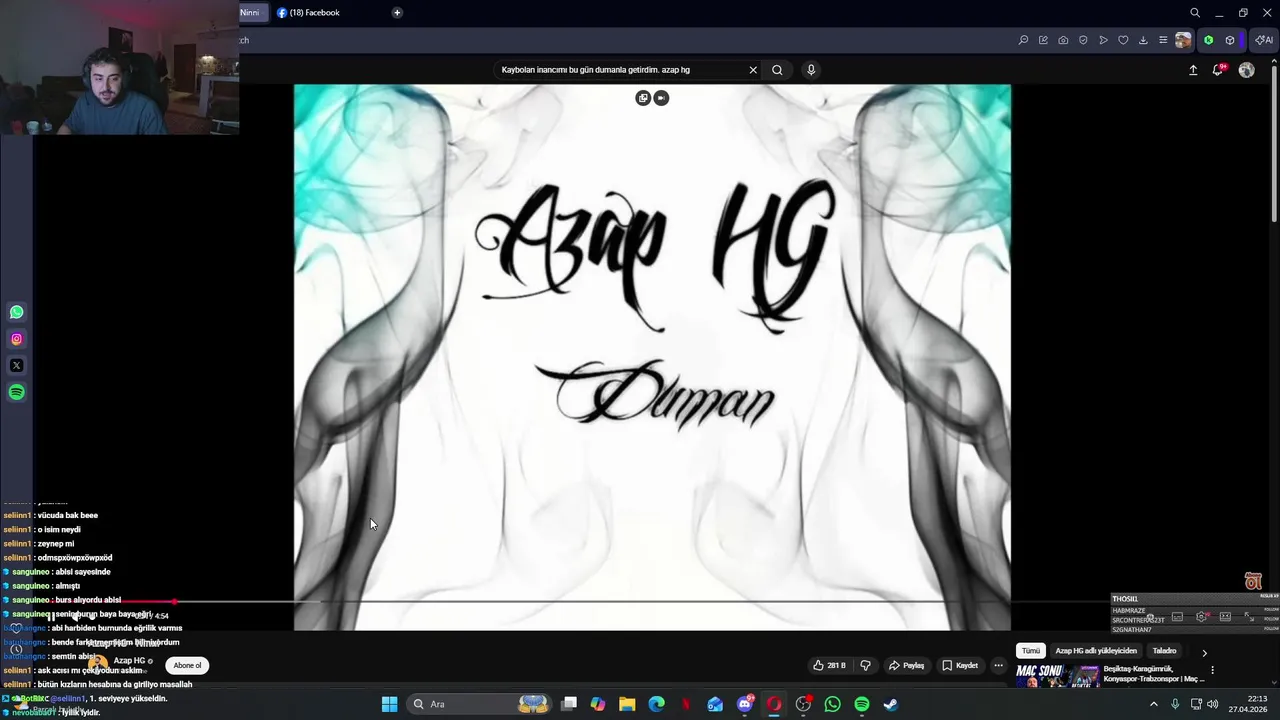The height and width of the screenshot is (720, 1280).
Task: Open the video settings gear
Action: [x=1201, y=617]
